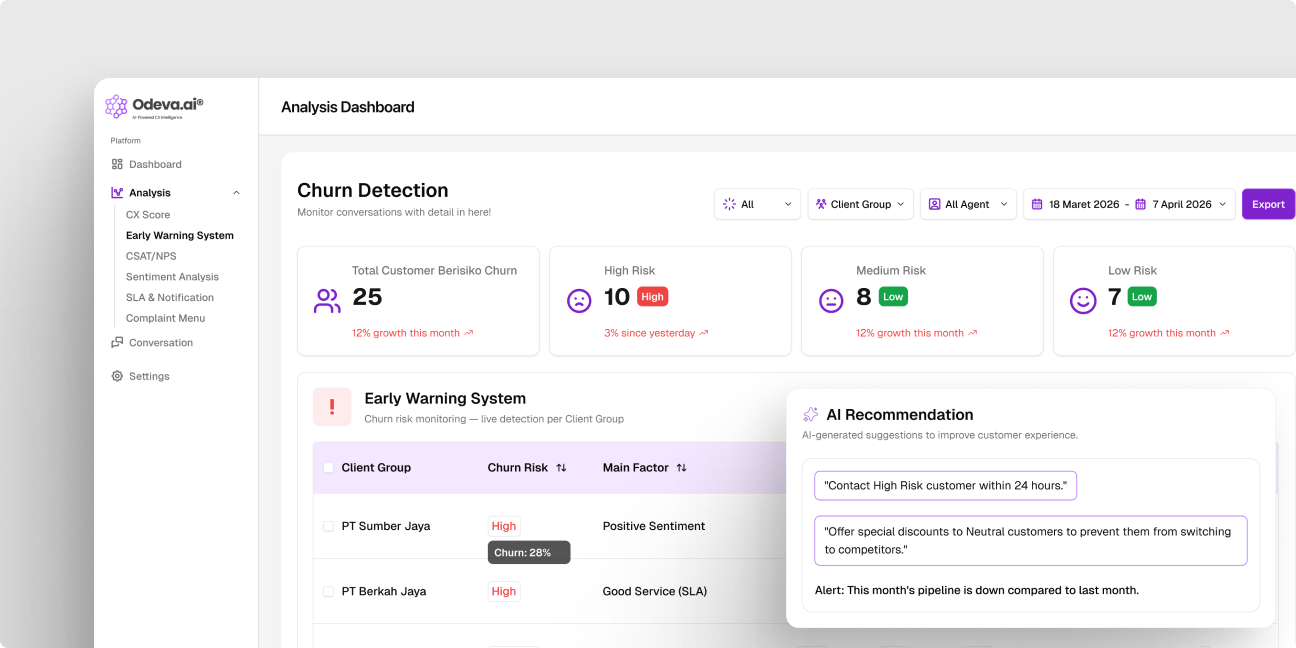Click the Offer special discounts suggestion
This screenshot has width=1296, height=648.
[x=1031, y=541]
